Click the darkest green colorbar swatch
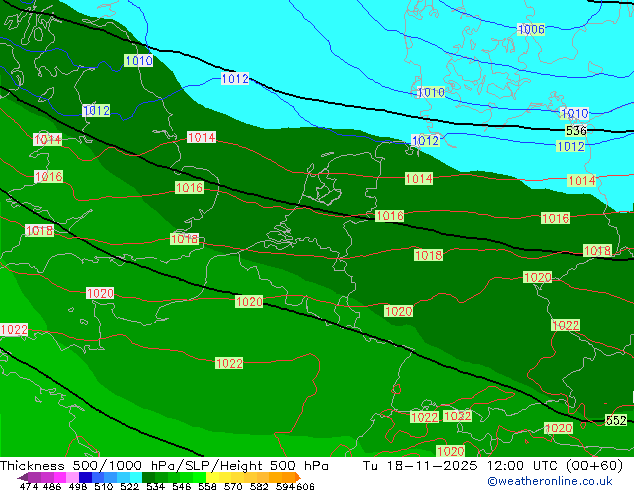Screen dimensions: 634x490 148,477
